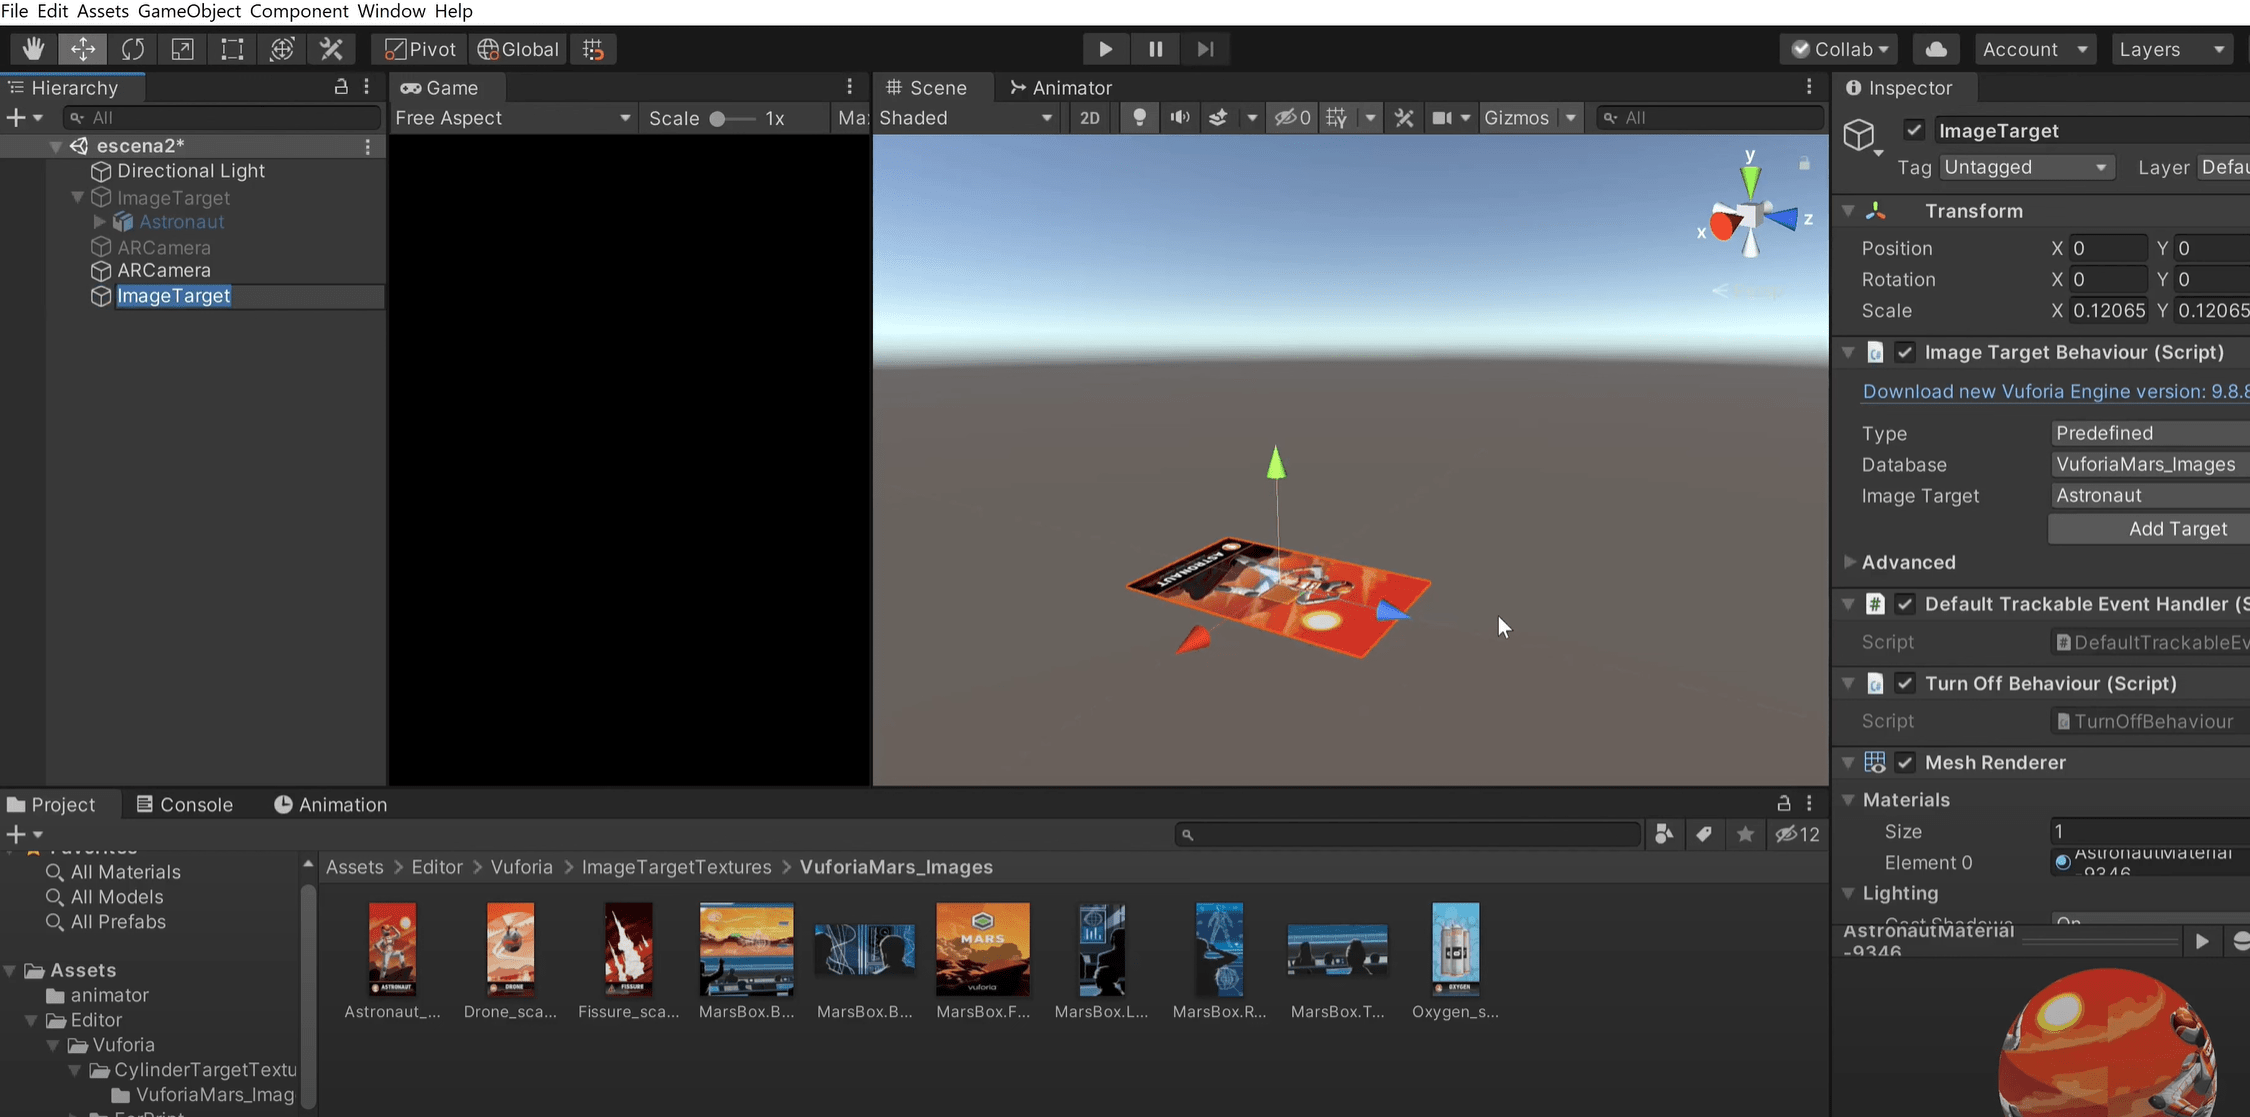Open scene camera settings icon
The image size is (2250, 1117).
tap(1441, 118)
